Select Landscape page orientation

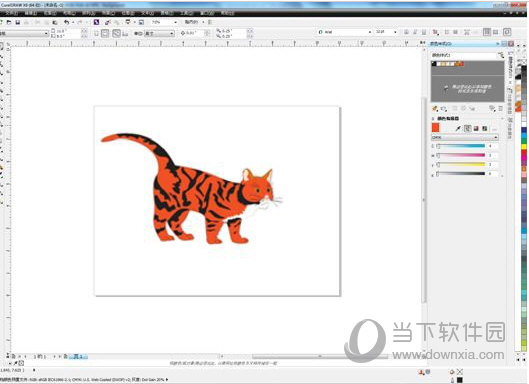105,33
